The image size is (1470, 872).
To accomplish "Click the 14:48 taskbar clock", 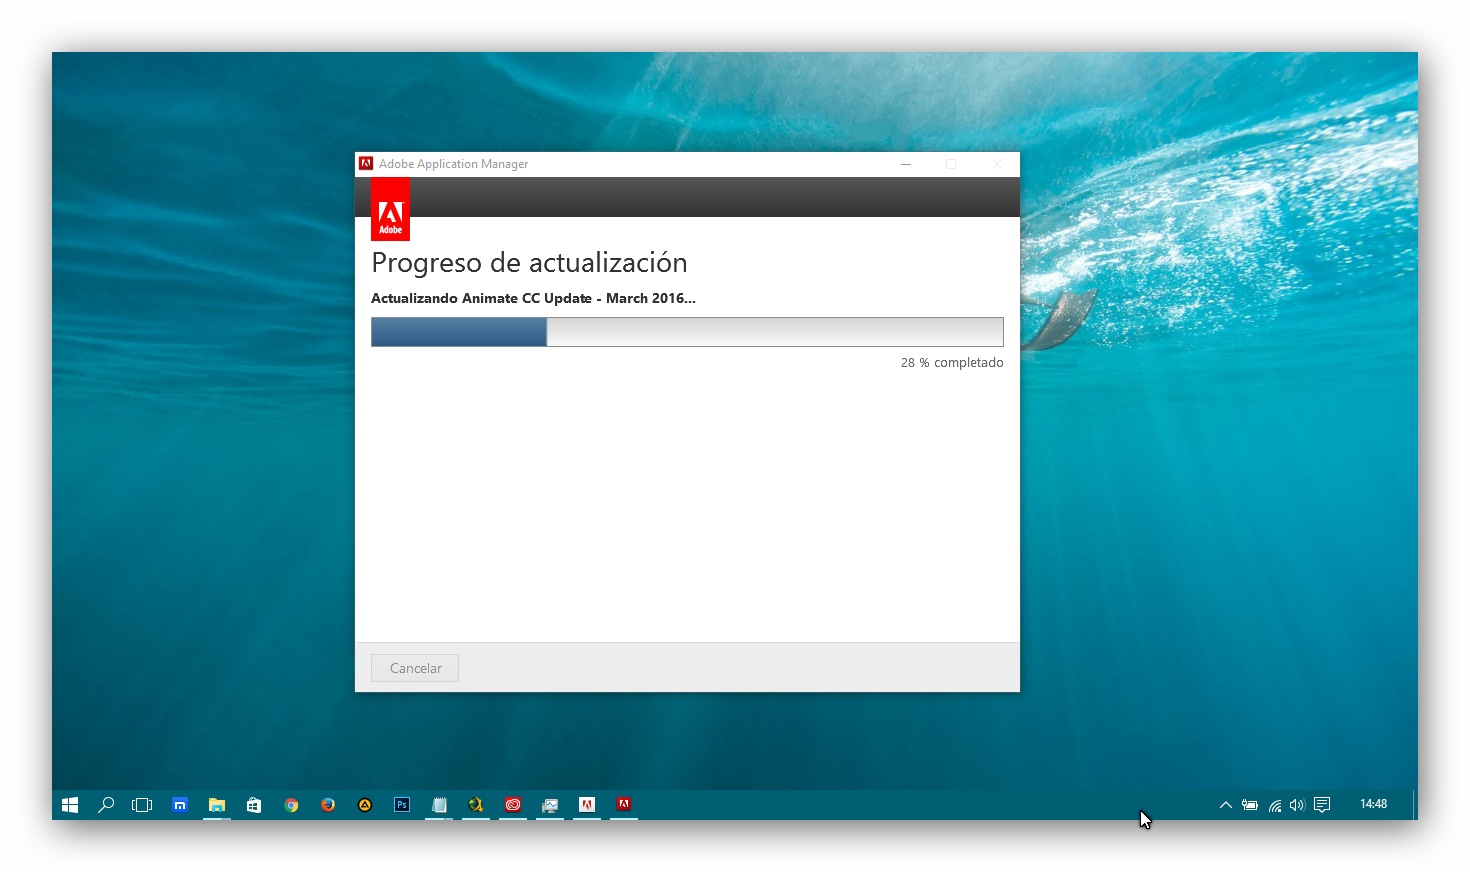I will point(1373,804).
